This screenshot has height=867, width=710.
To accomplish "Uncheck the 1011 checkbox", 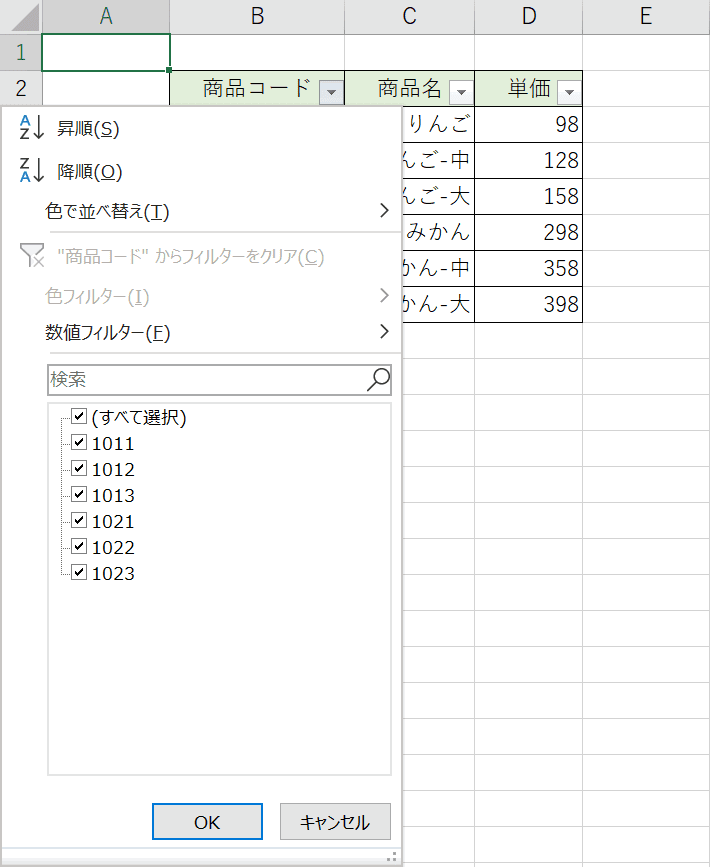I will 79,442.
